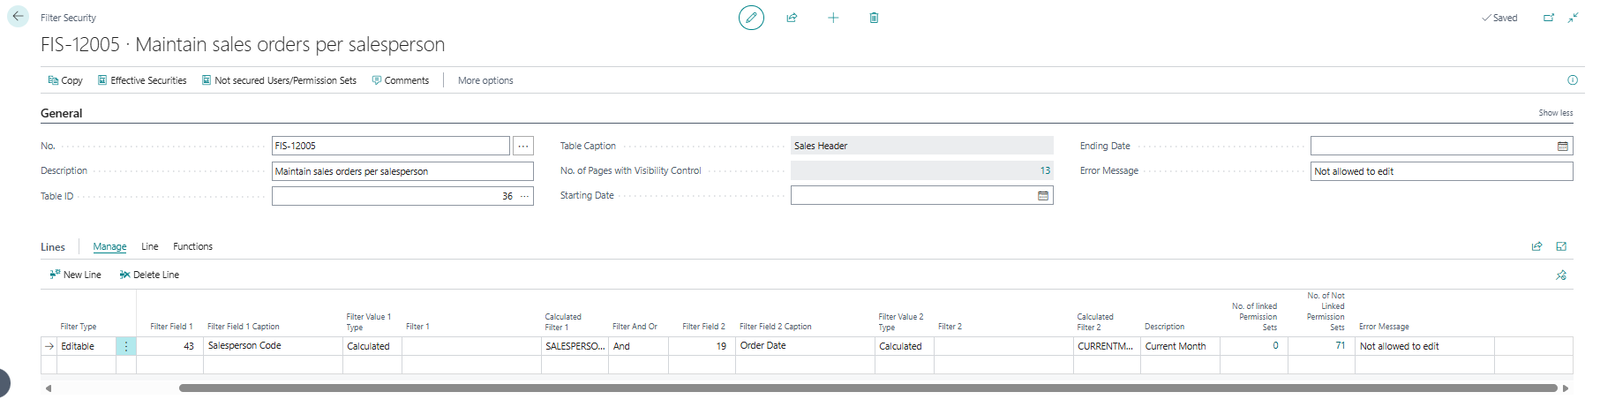Expand Lines part to full view
Screen dimensions: 1600x407
click(1561, 246)
